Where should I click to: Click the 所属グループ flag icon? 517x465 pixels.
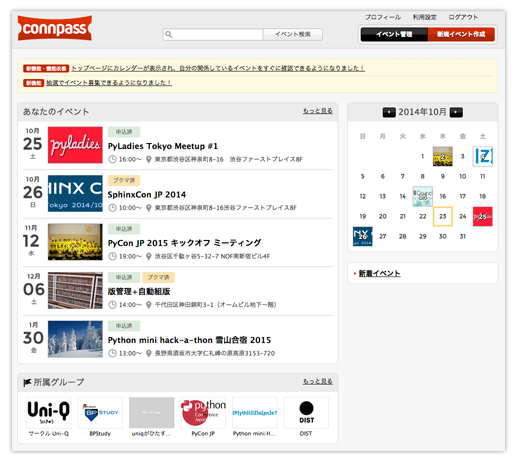(x=27, y=382)
